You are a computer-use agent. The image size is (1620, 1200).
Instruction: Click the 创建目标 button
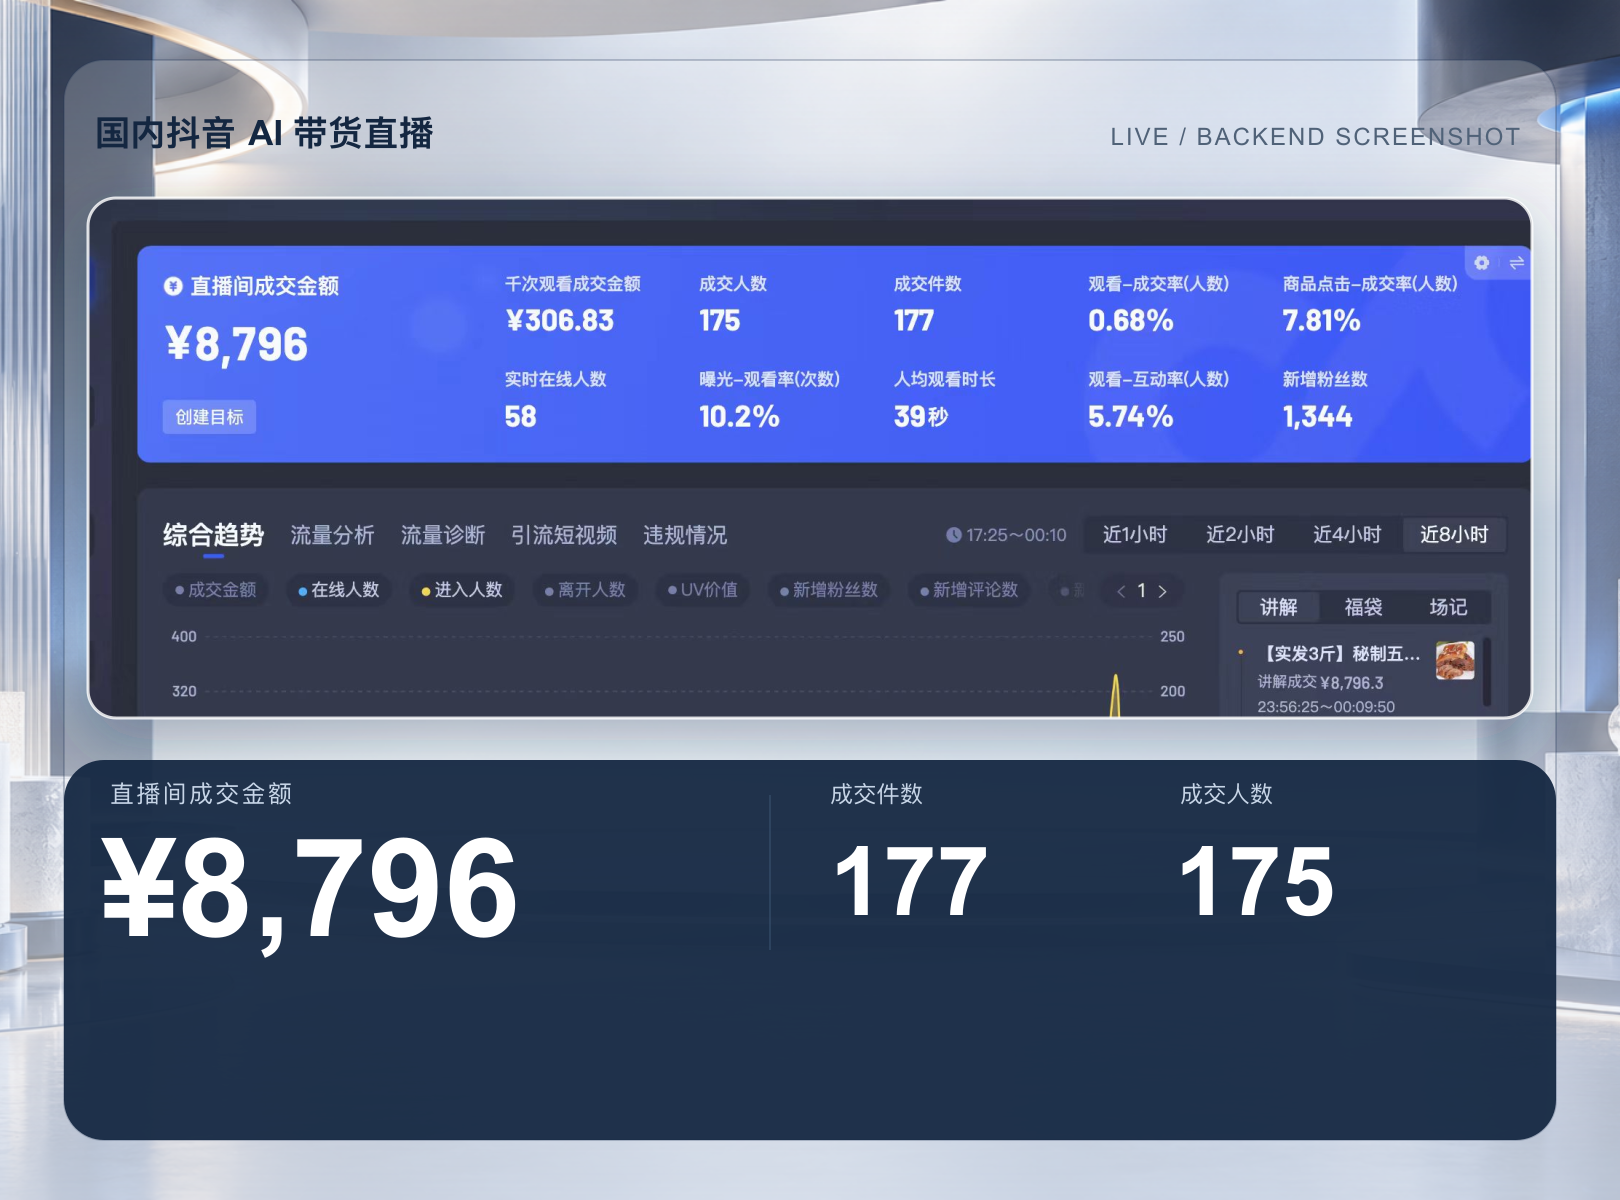tap(209, 417)
